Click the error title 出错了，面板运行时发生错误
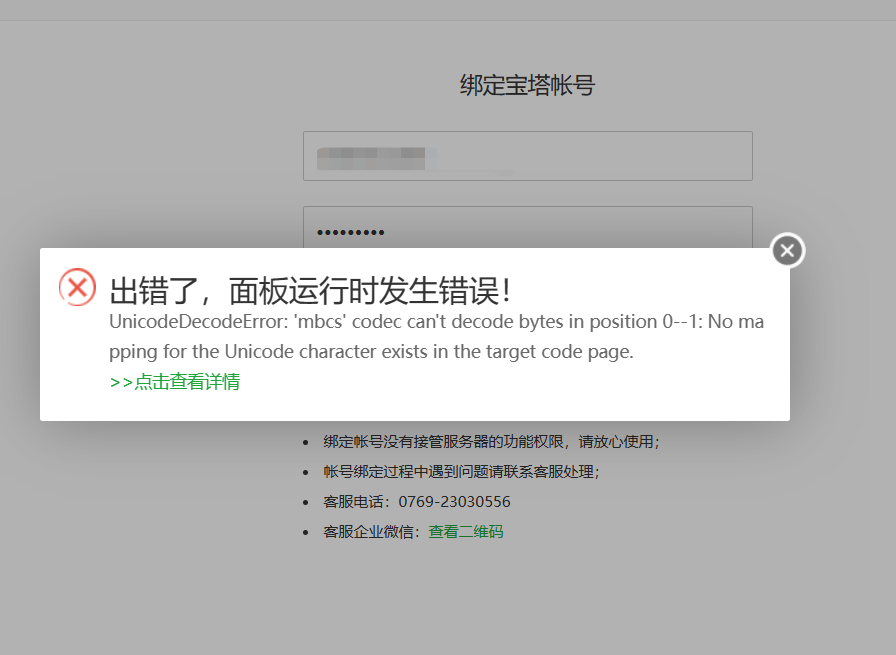The height and width of the screenshot is (655, 896). pyautogui.click(x=310, y=290)
